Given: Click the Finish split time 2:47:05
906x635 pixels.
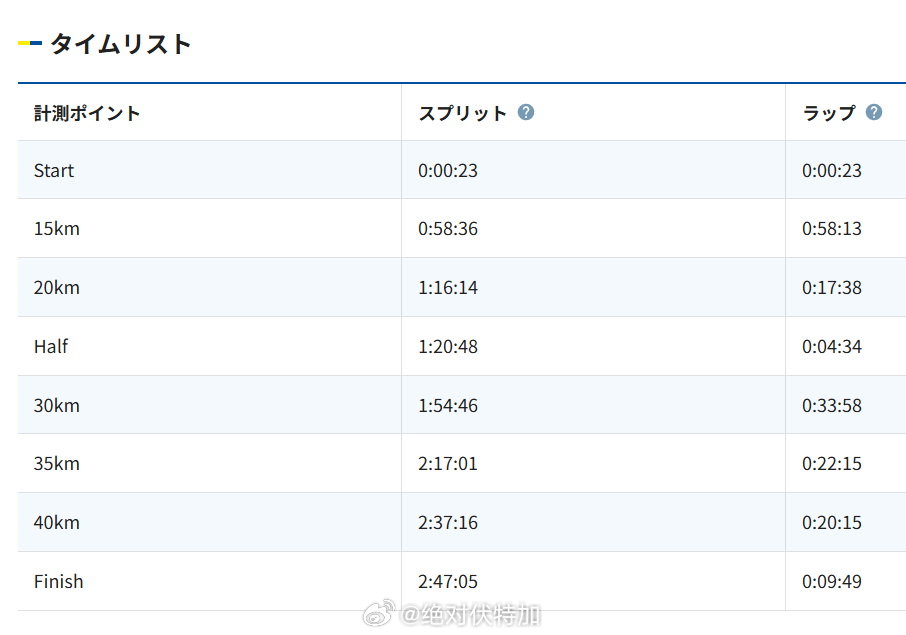Looking at the screenshot, I should pyautogui.click(x=448, y=582).
